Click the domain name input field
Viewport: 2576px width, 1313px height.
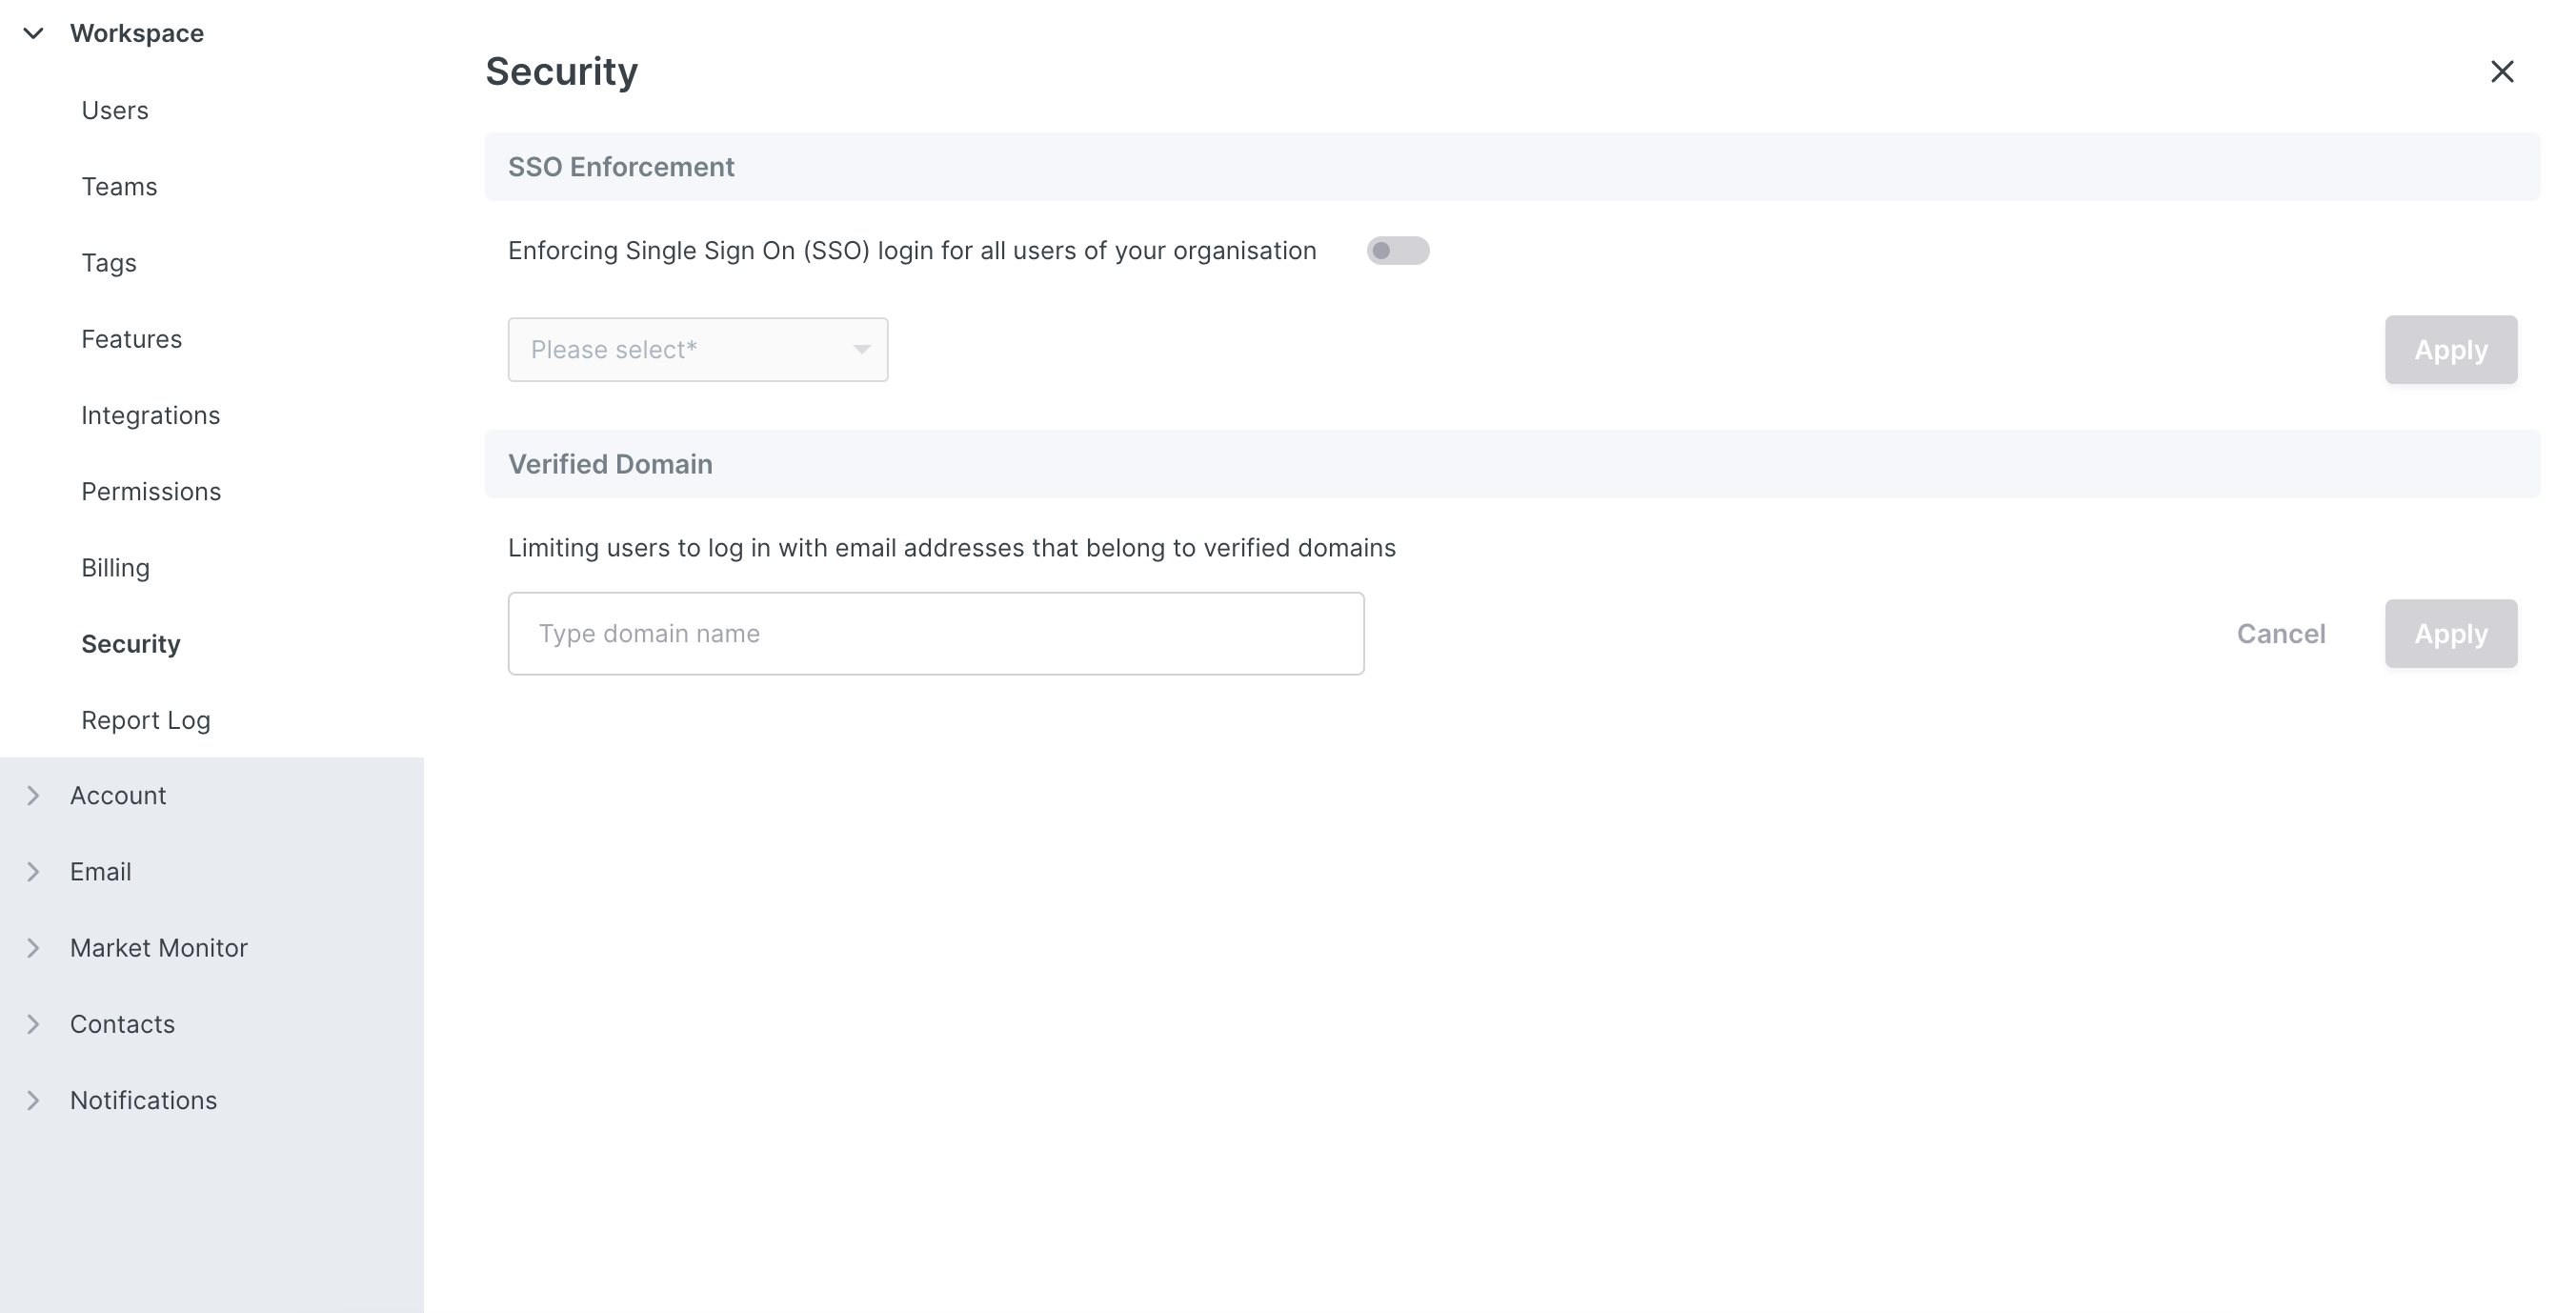click(x=935, y=634)
